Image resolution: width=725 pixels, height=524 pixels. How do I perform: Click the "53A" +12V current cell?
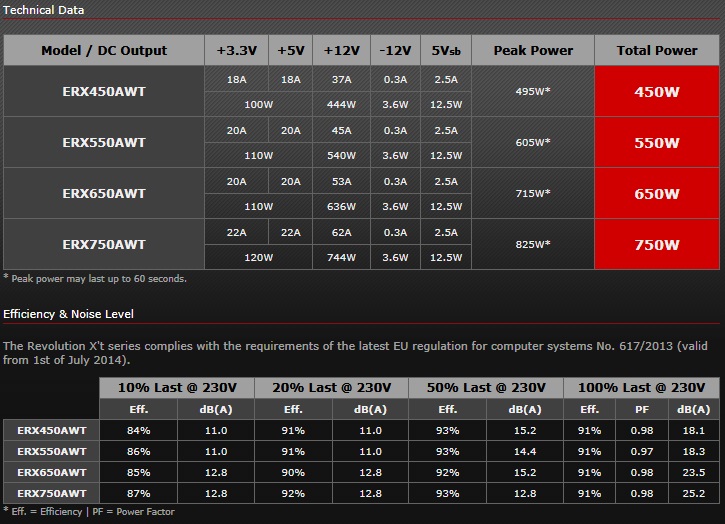tap(341, 181)
